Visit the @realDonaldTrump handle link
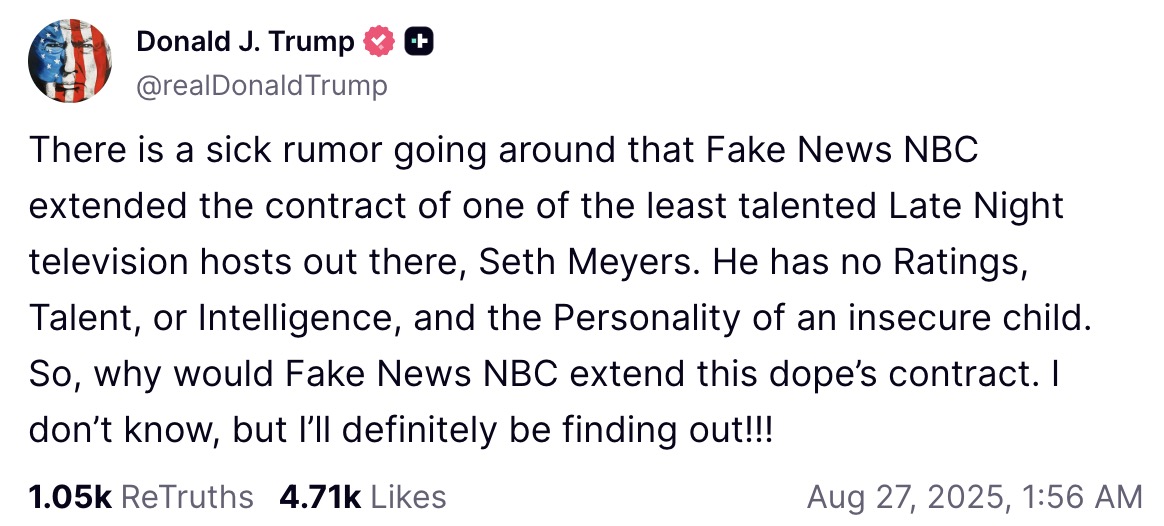Screen dimensions: 1164x526 click(x=262, y=86)
